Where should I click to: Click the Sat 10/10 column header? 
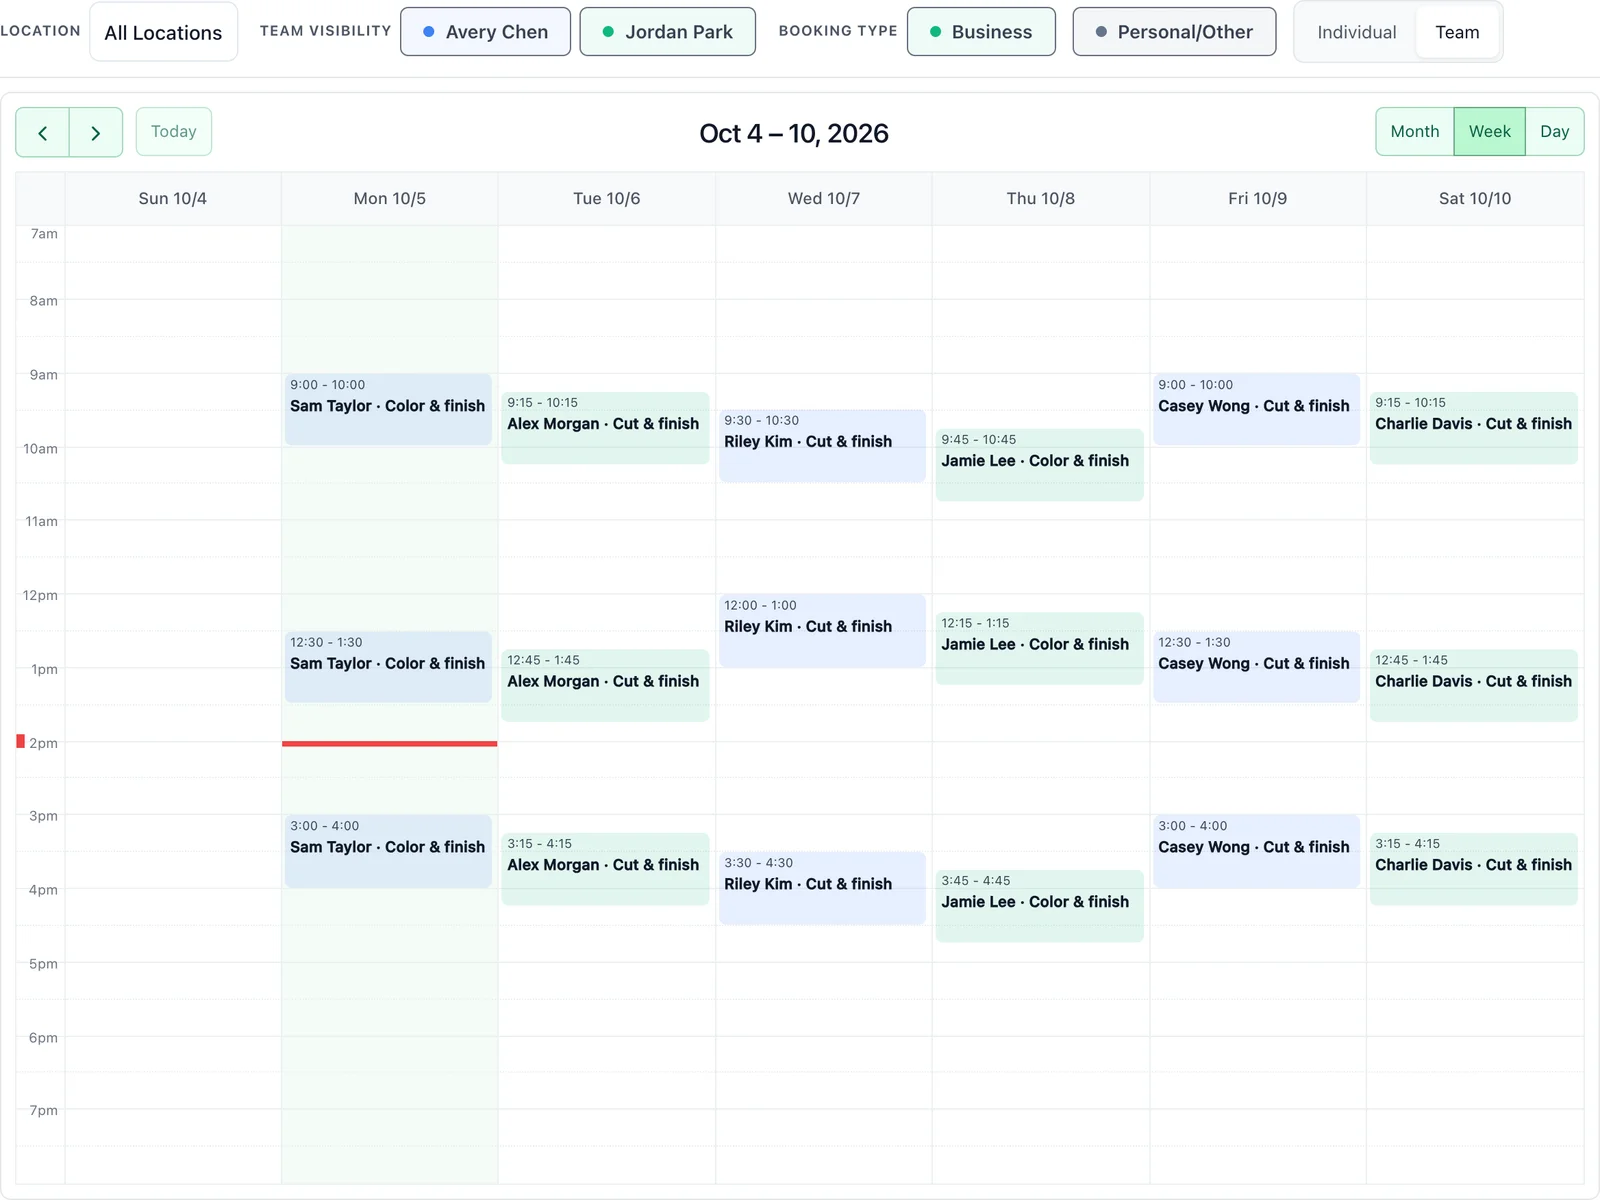coord(1475,198)
